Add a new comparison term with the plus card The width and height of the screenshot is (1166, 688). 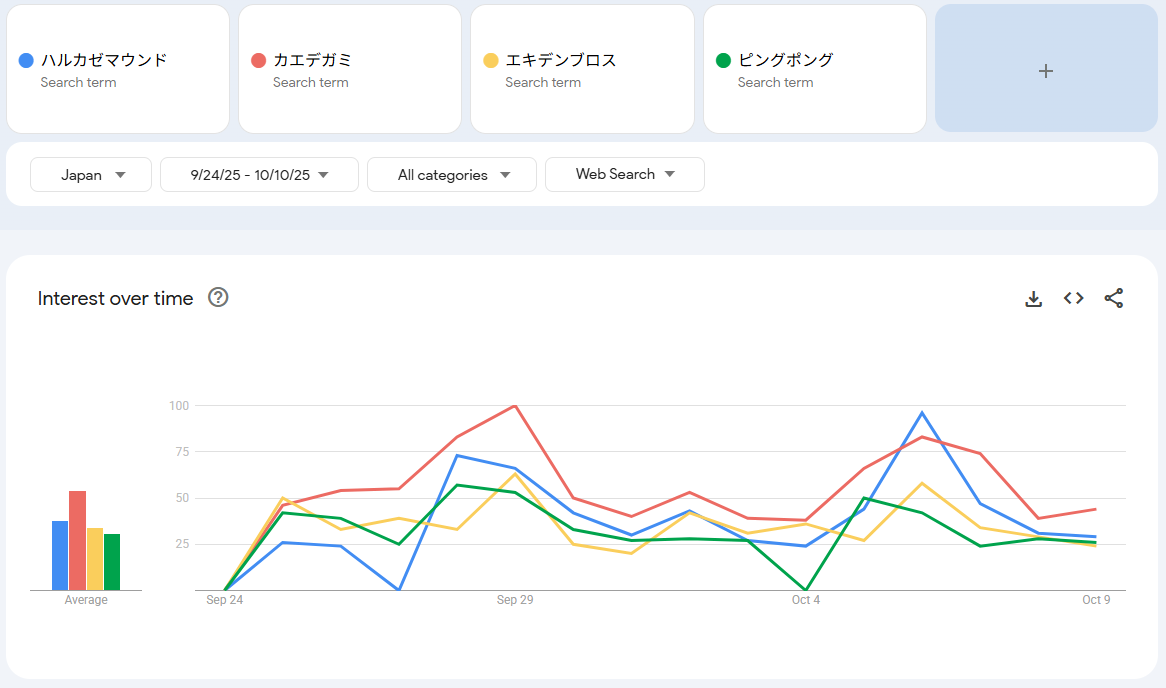tap(1046, 68)
